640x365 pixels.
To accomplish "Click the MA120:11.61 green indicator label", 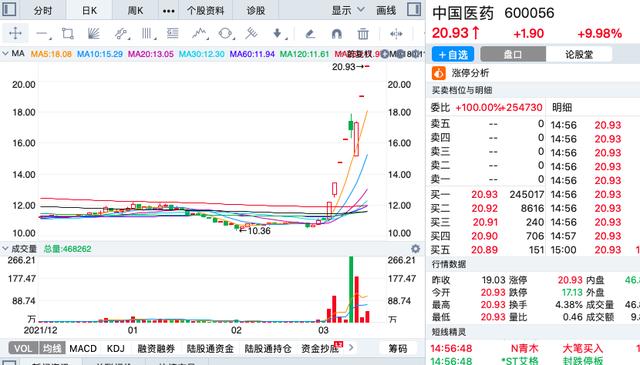I will (304, 54).
